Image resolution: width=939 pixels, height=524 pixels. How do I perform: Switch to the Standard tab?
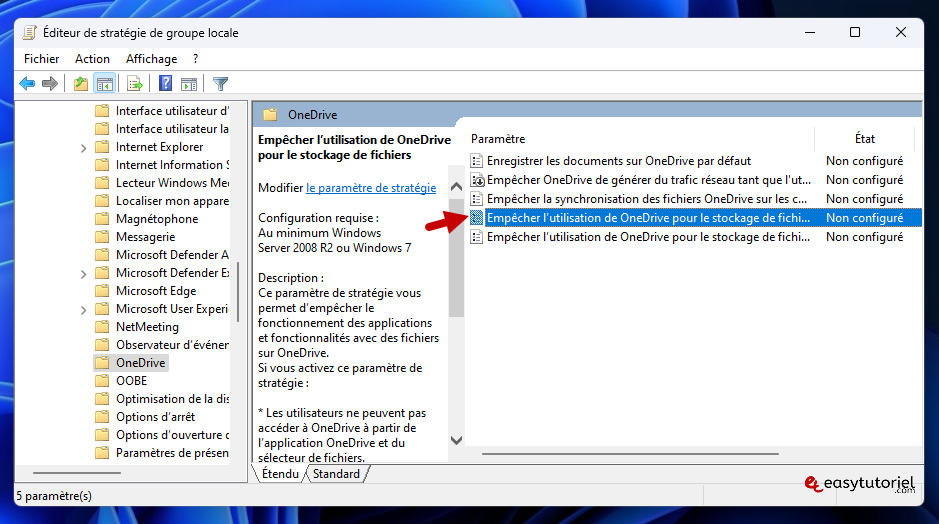337,474
